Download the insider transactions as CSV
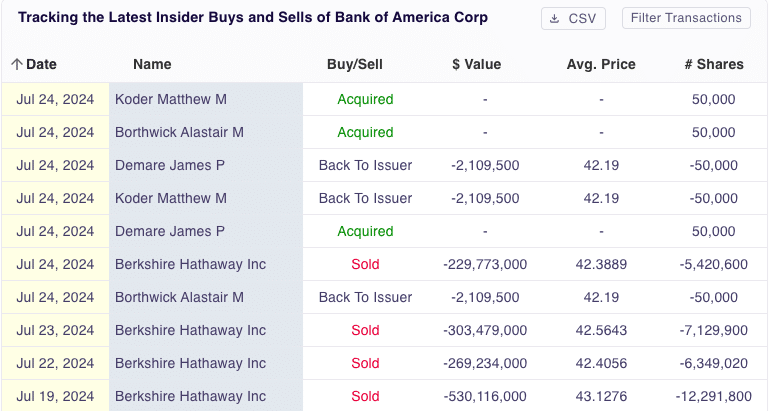 (x=573, y=18)
